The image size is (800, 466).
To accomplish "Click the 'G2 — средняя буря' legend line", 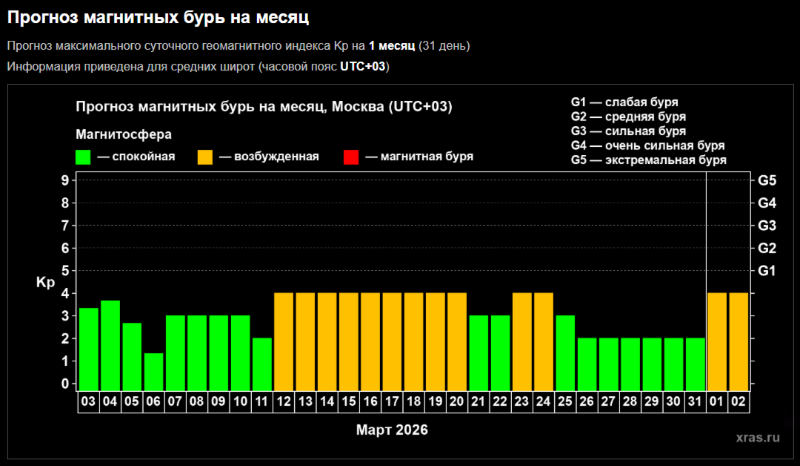I will click(x=628, y=116).
